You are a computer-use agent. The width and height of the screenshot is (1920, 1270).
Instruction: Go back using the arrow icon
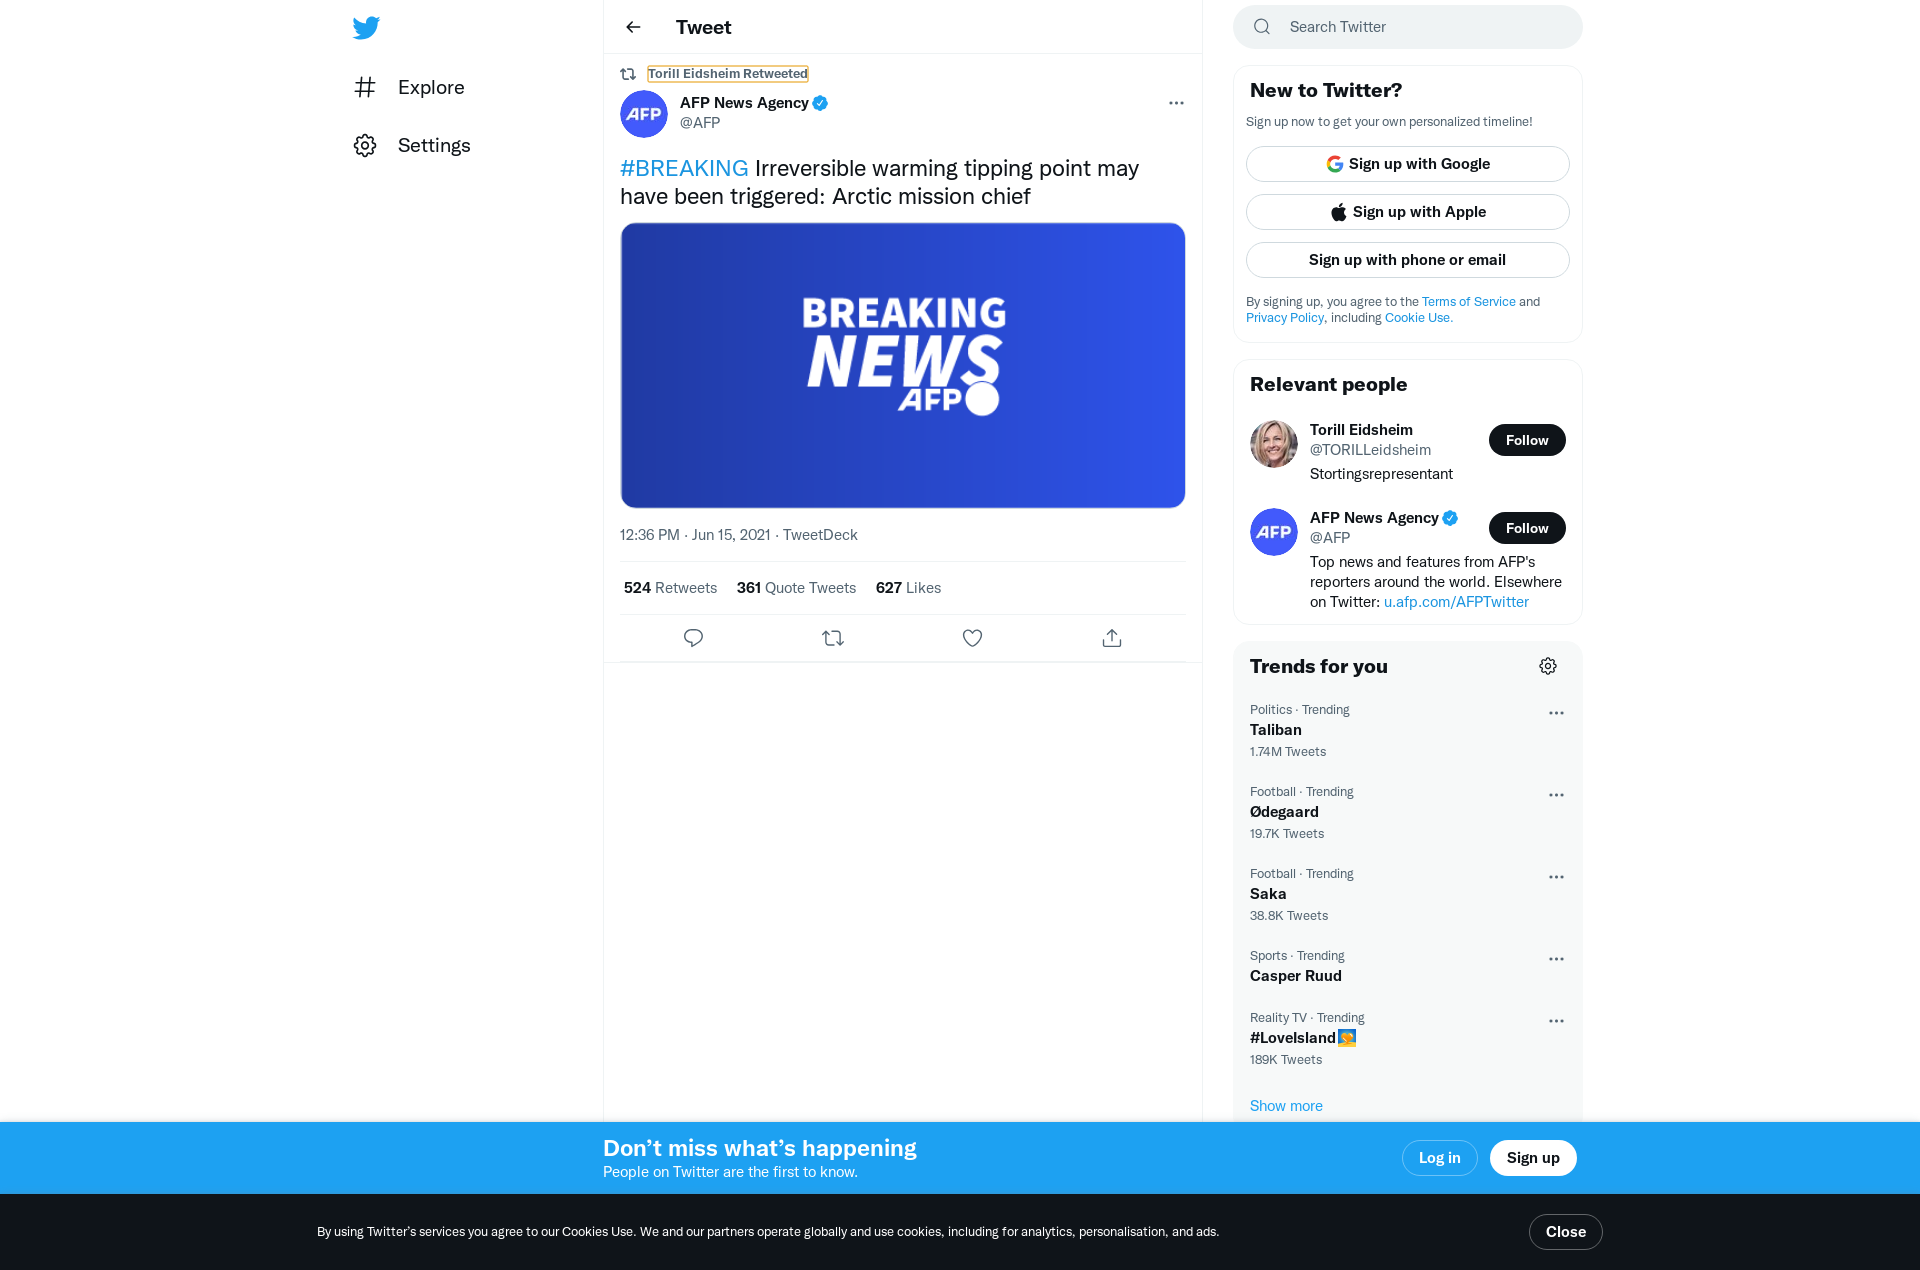point(633,27)
